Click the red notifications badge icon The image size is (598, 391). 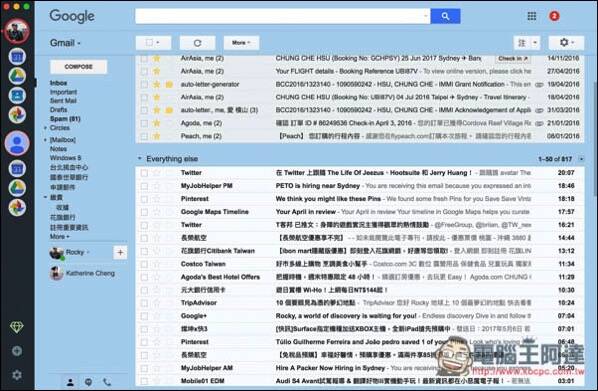click(x=554, y=16)
